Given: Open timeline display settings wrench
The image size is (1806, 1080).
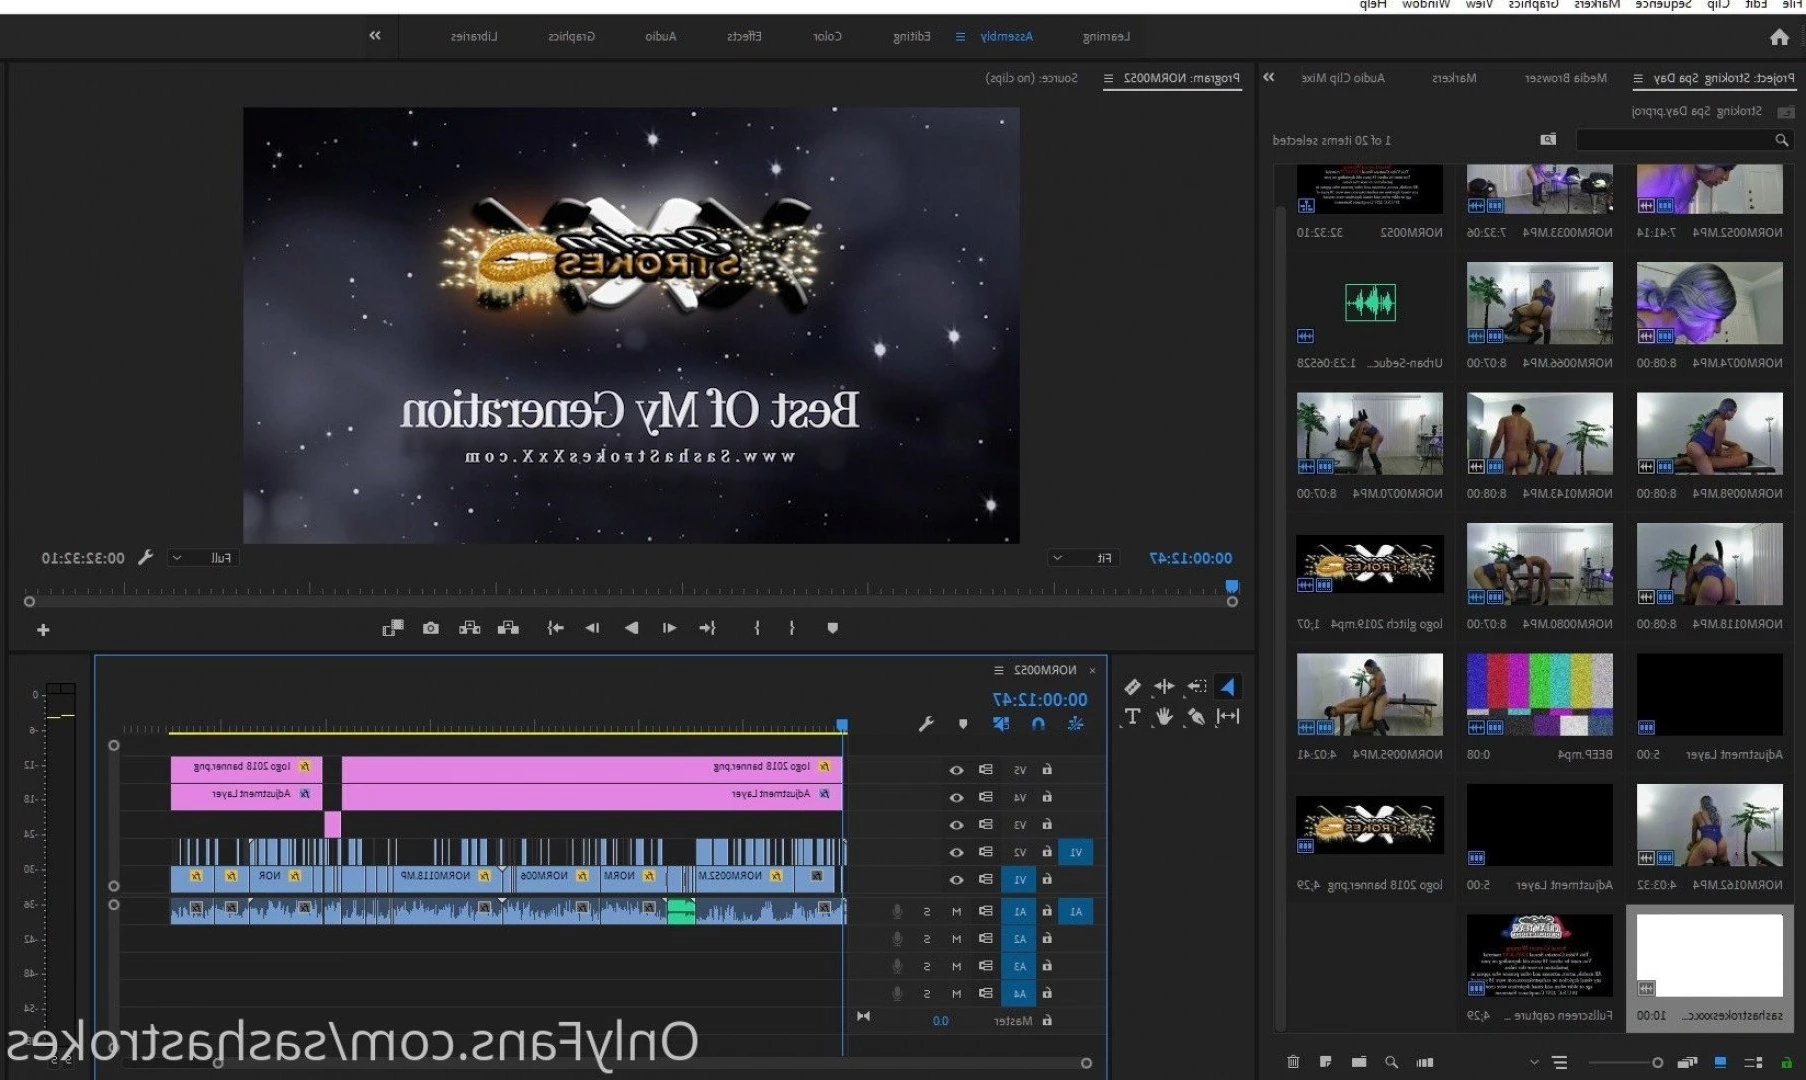Looking at the screenshot, I should click(926, 724).
